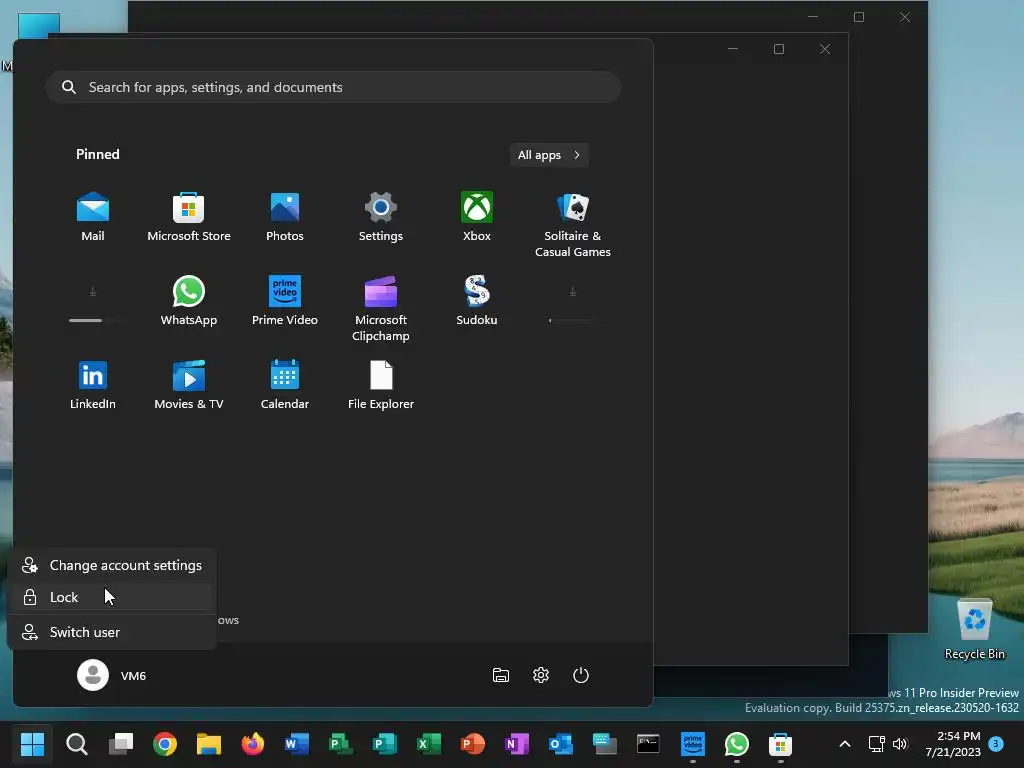Switch to WhatsApp on the taskbar
Viewport: 1024px width, 768px height.
(737, 744)
